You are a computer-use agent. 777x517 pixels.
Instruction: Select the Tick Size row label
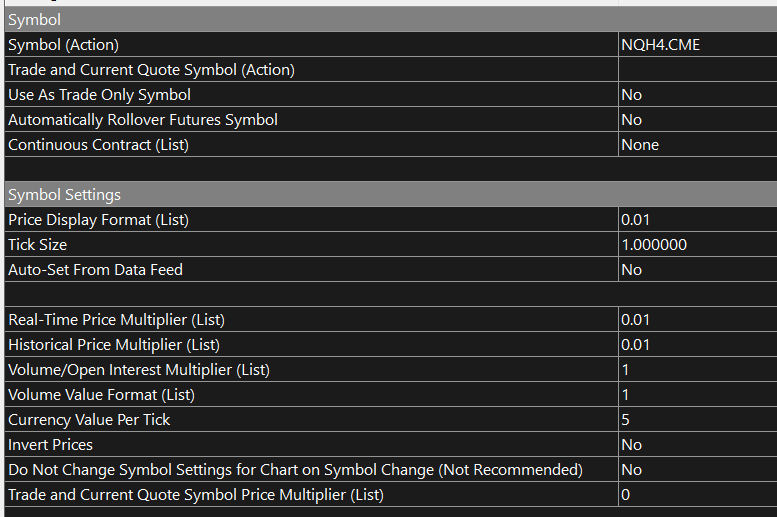[x=37, y=245]
